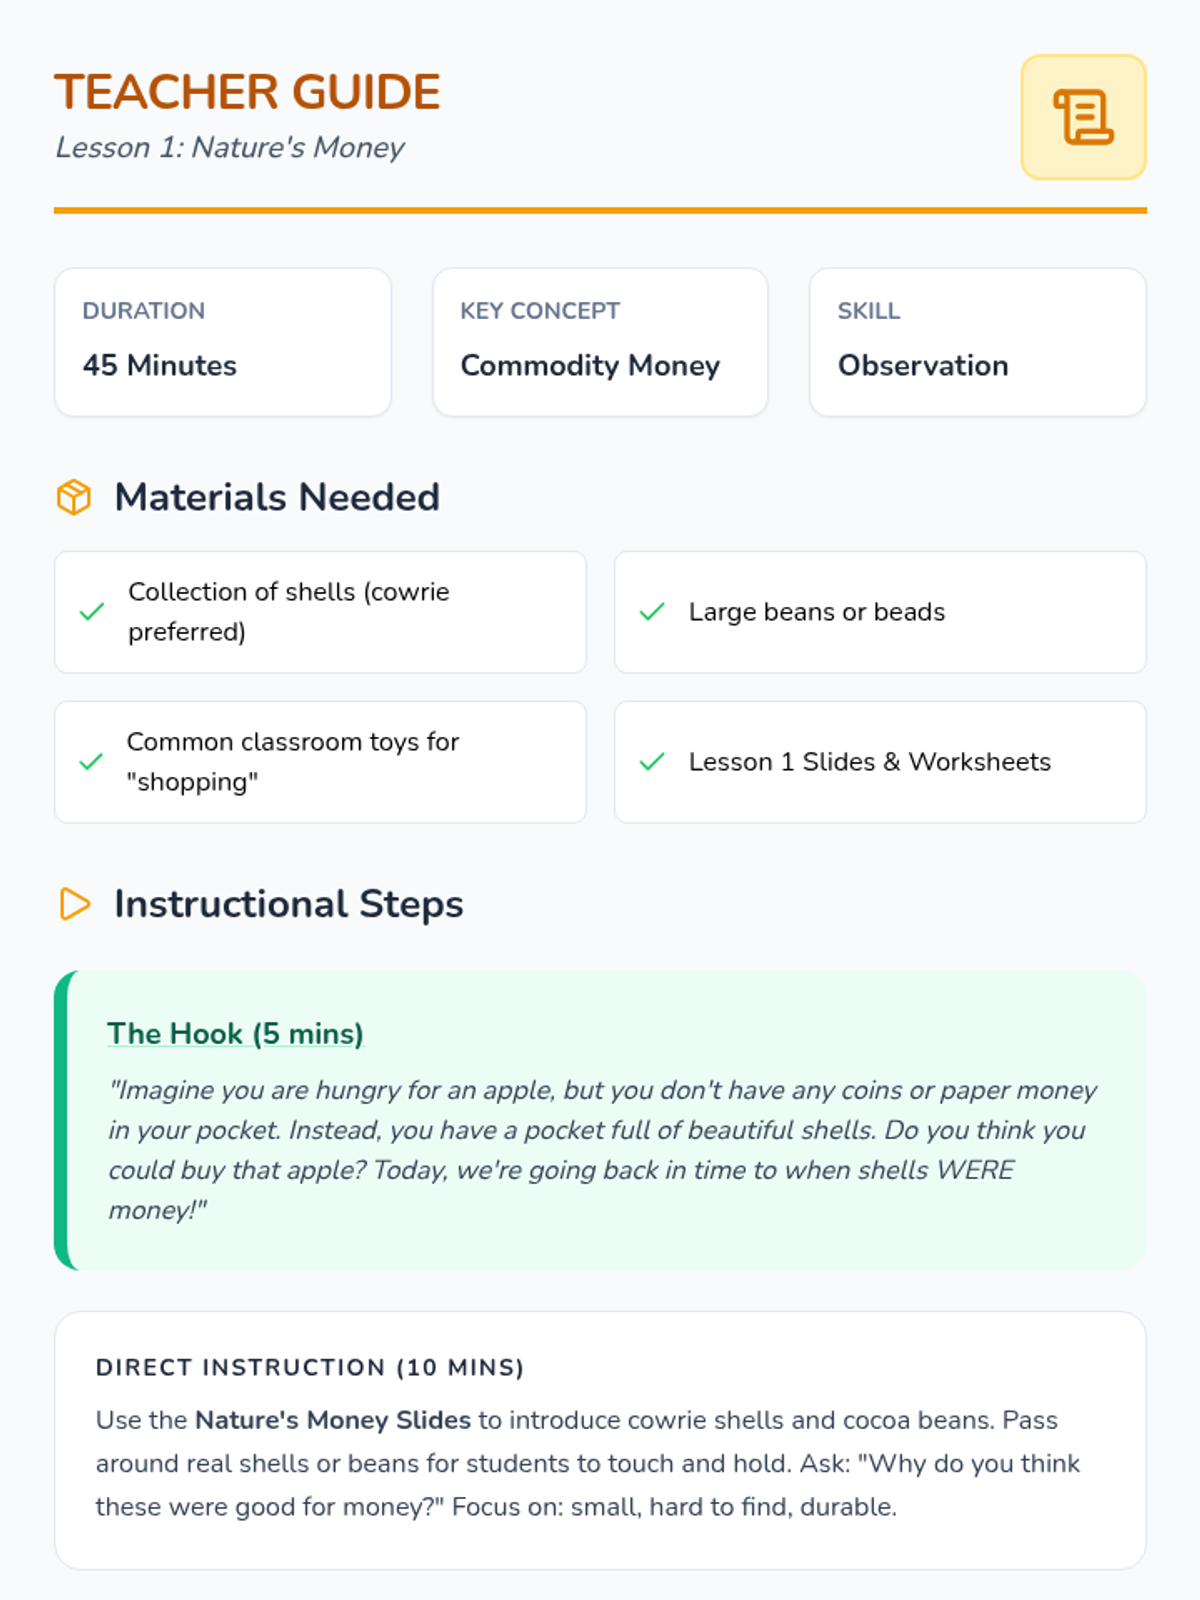Click the scroll icon in the header
1200x1600 pixels.
(1083, 117)
